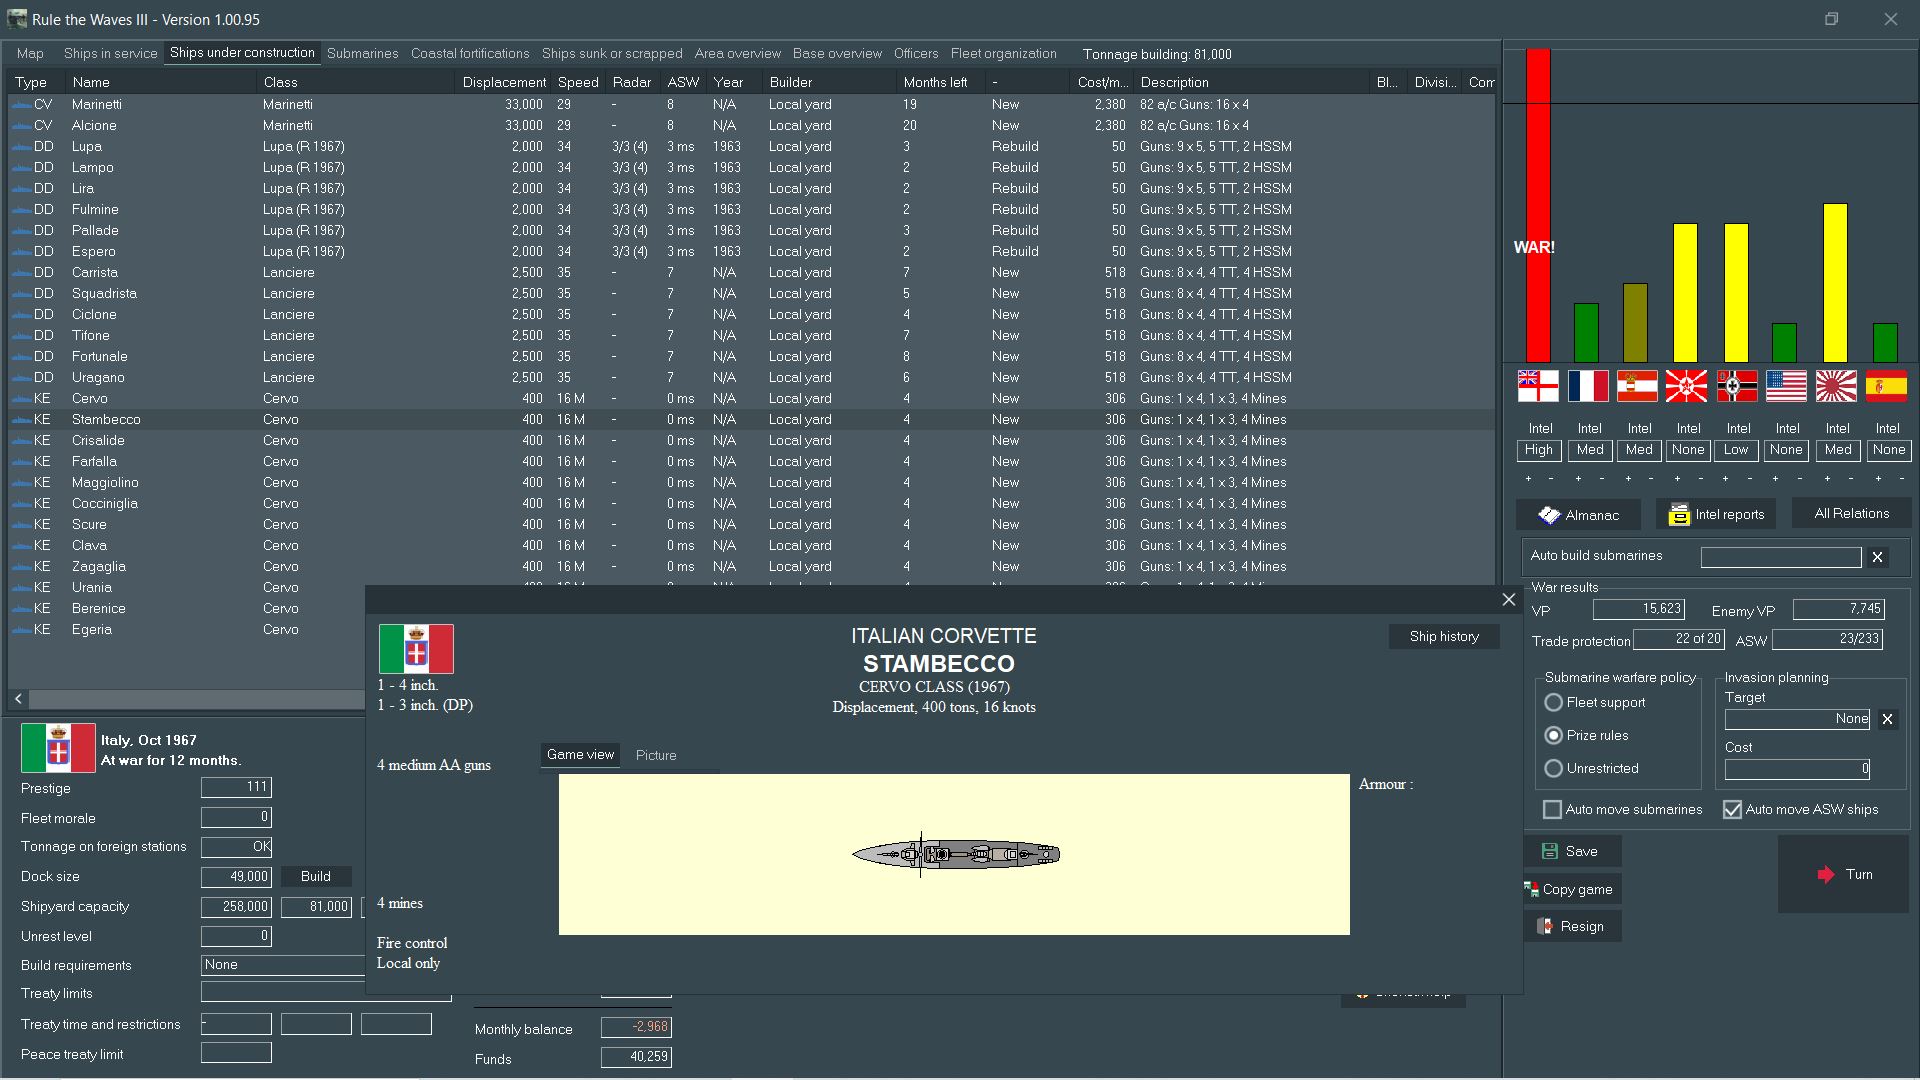Image resolution: width=1920 pixels, height=1080 pixels.
Task: Click the Ship history button
Action: tap(1443, 637)
